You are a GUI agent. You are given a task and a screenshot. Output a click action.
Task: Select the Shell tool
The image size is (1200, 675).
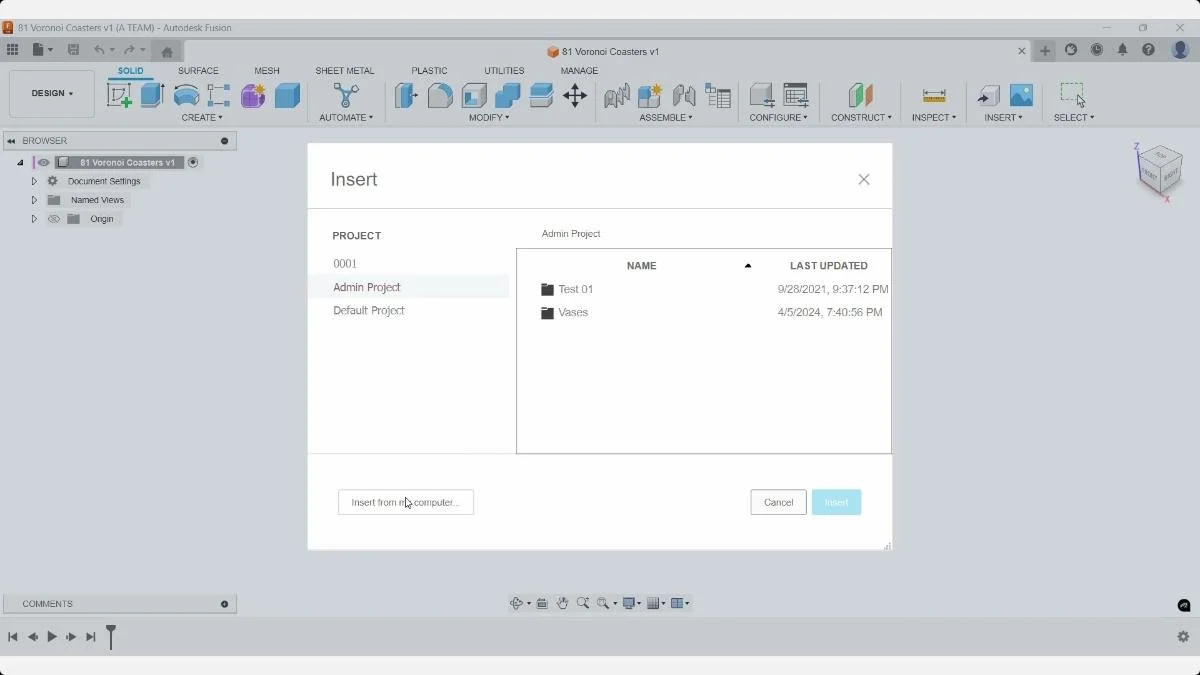coord(474,95)
